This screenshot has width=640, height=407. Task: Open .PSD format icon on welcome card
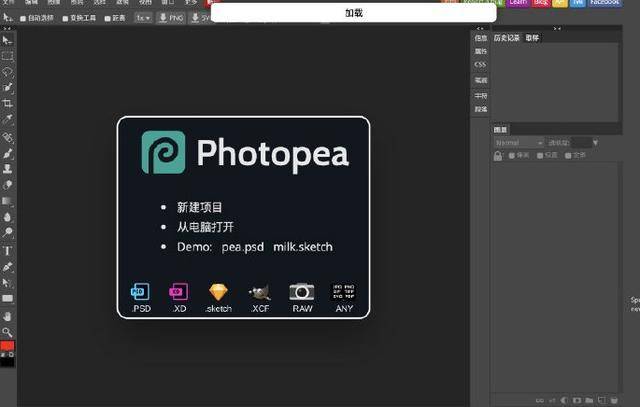[x=140, y=298]
